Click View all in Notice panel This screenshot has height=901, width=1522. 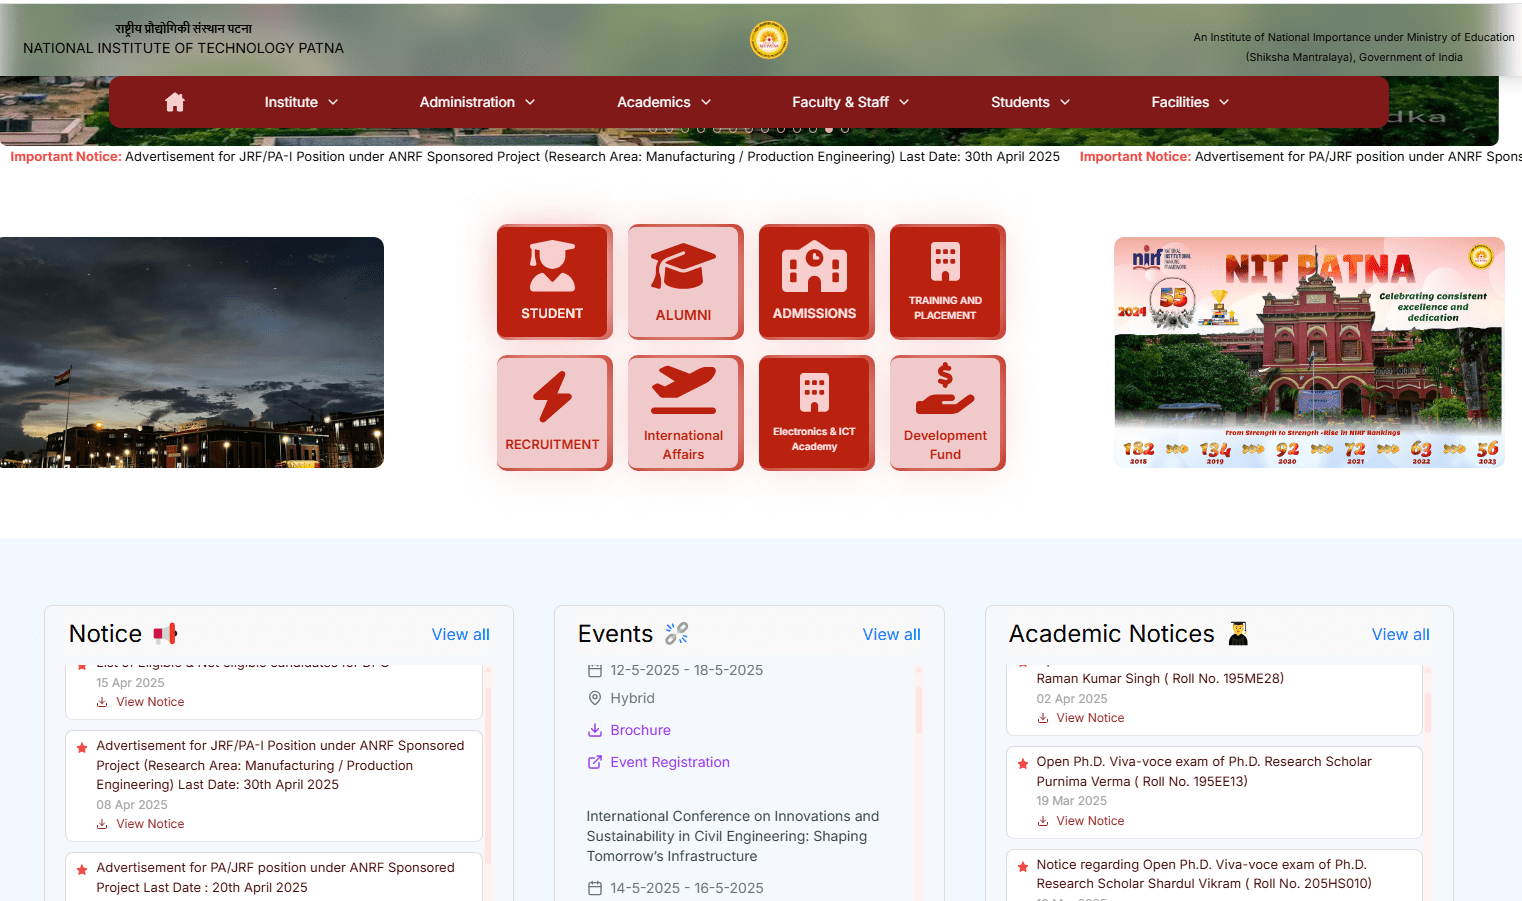pyautogui.click(x=460, y=634)
